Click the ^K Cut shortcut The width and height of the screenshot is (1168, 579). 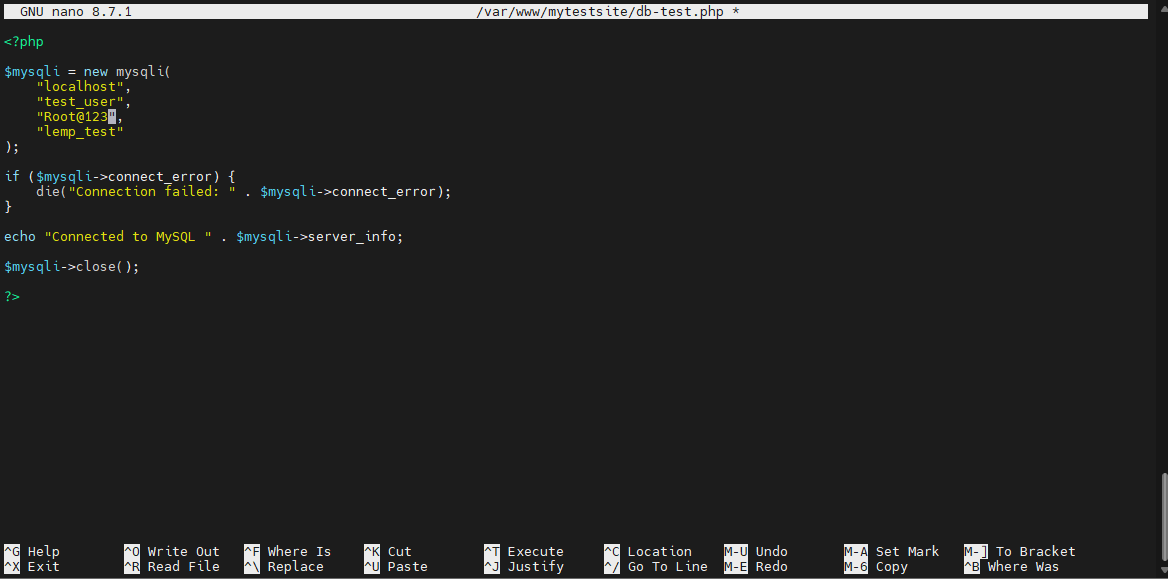click(x=388, y=551)
